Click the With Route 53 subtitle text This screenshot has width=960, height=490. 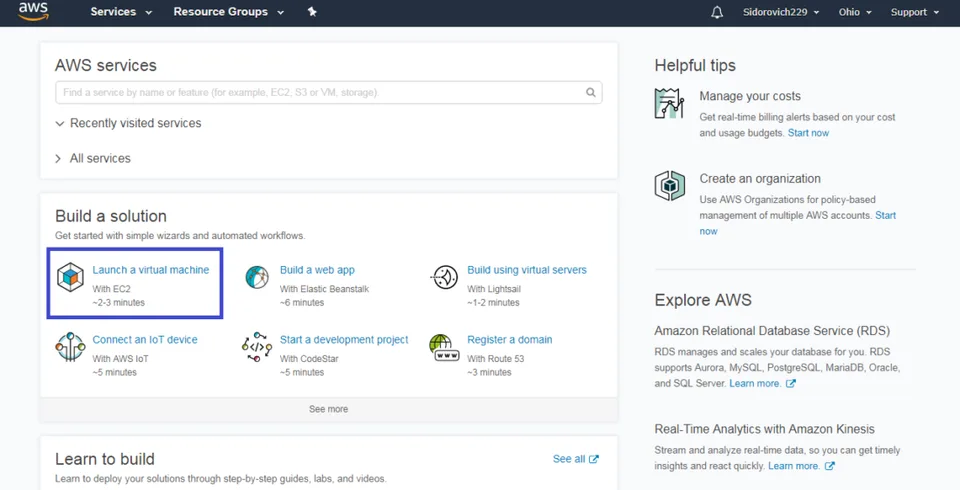pyautogui.click(x=496, y=359)
